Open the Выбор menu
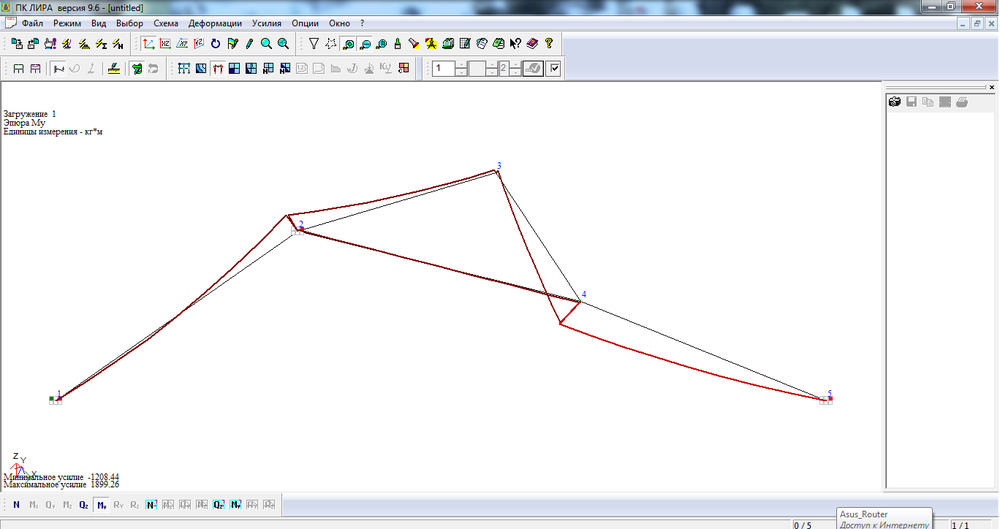 [x=129, y=23]
